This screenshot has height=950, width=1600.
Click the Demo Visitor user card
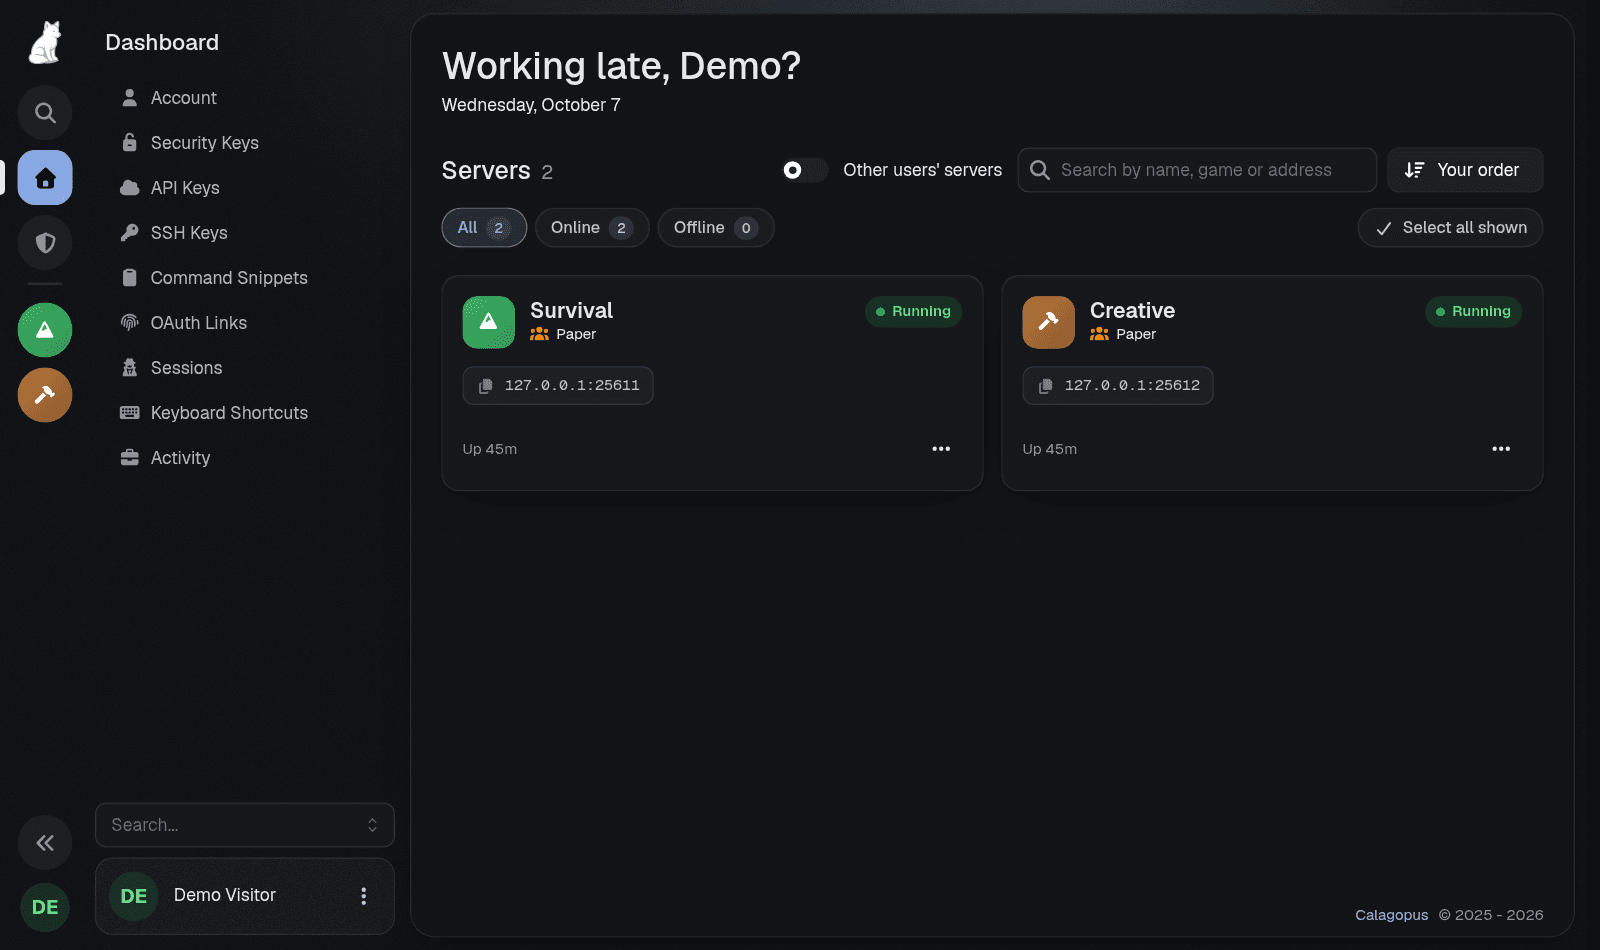tap(245, 896)
